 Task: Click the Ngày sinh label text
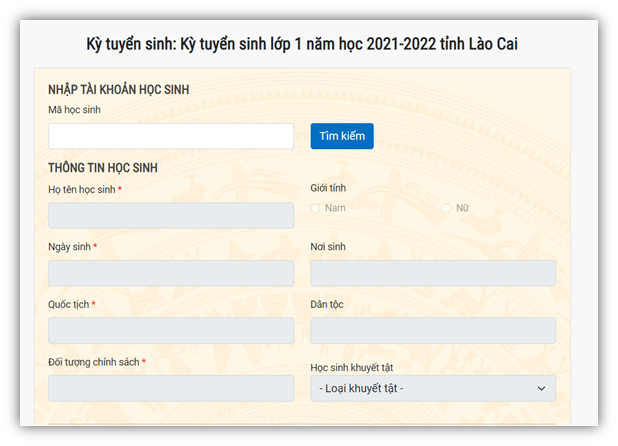[69, 247]
